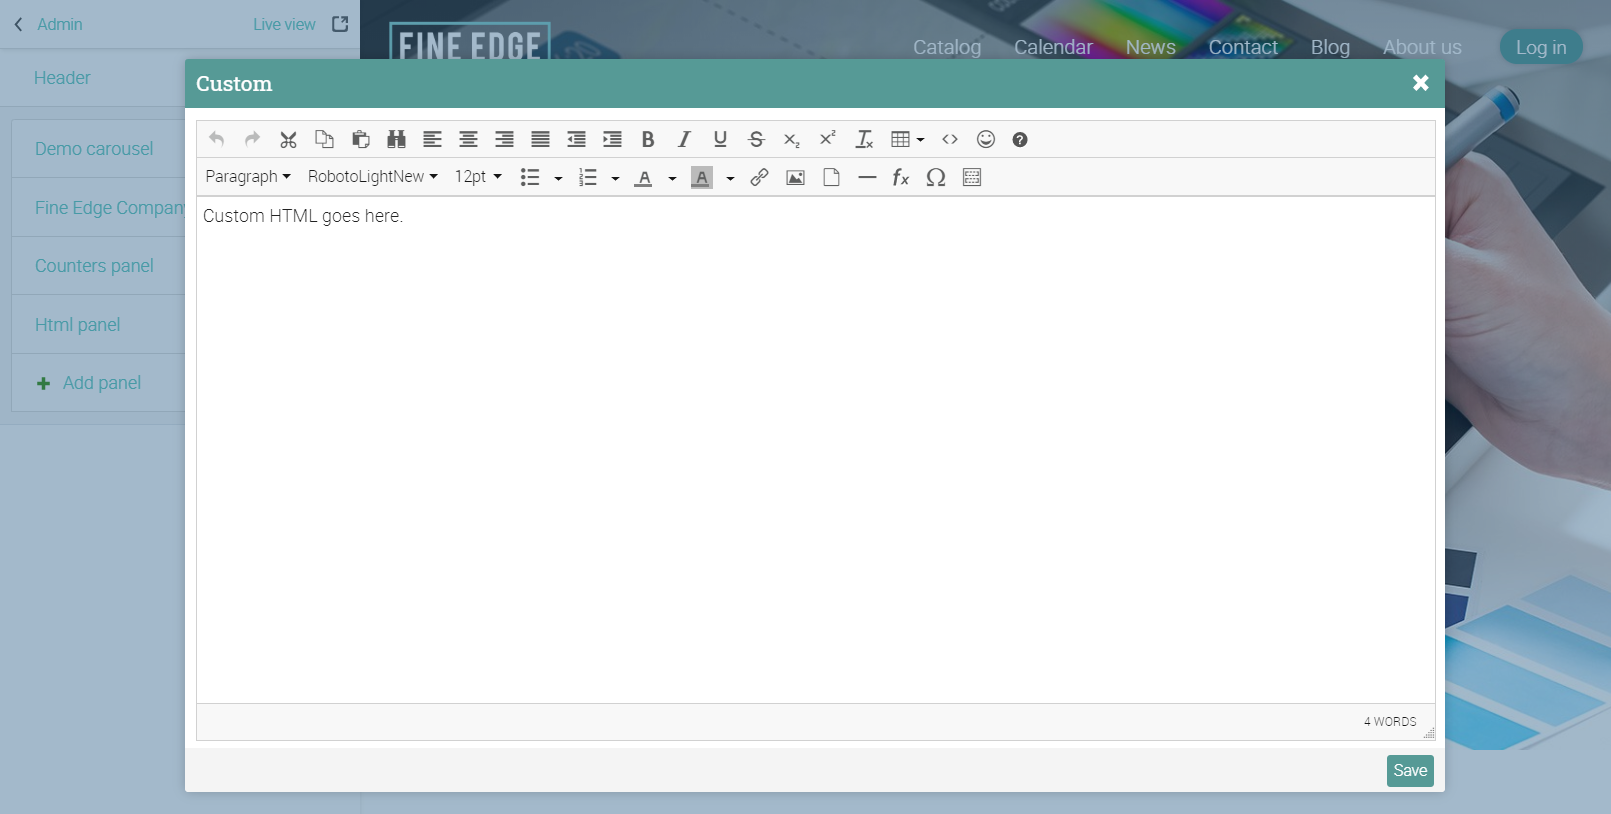The image size is (1611, 814).
Task: Click Add panel
Action: (x=88, y=383)
